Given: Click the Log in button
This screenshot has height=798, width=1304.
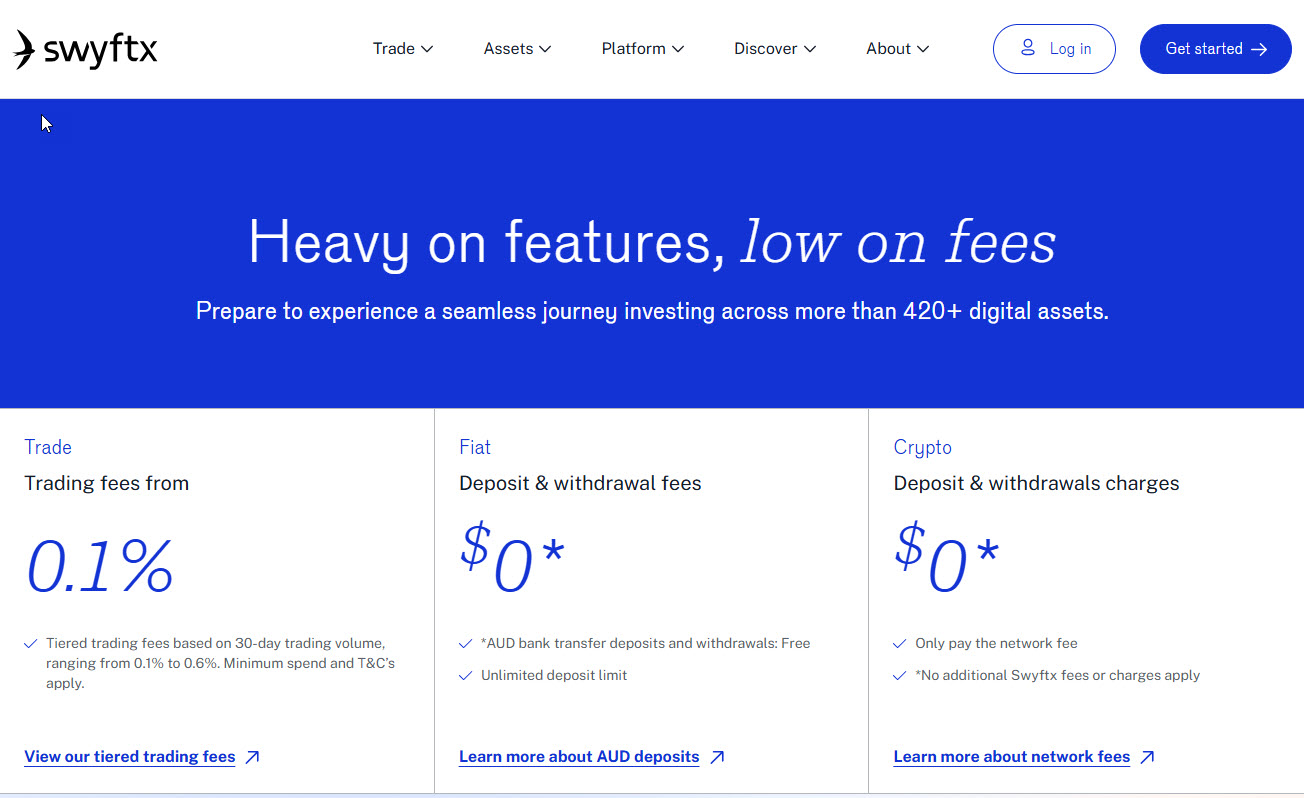Looking at the screenshot, I should [1054, 49].
